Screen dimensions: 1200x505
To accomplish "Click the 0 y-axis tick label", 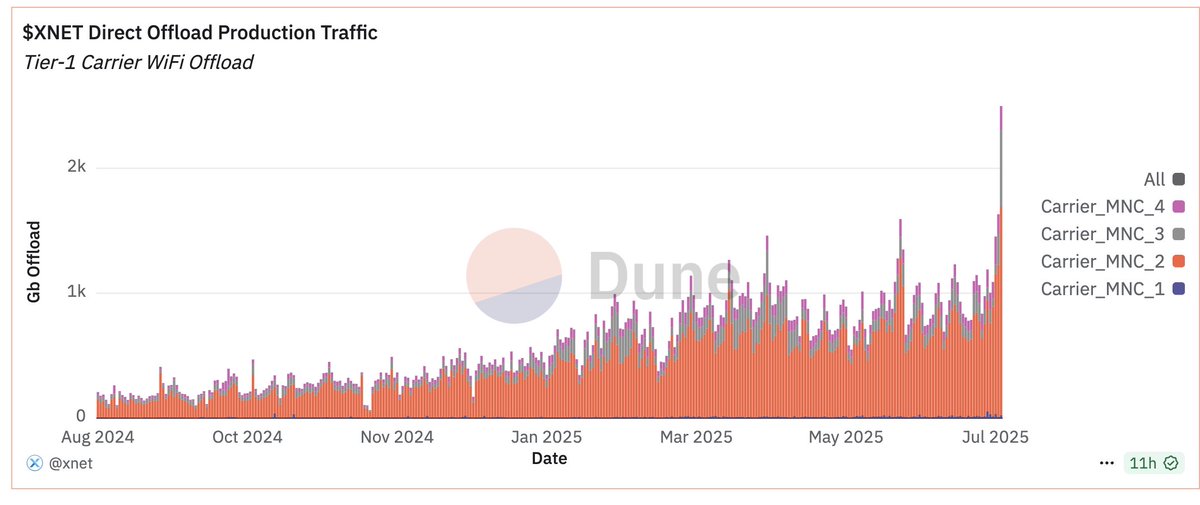I will point(81,415).
